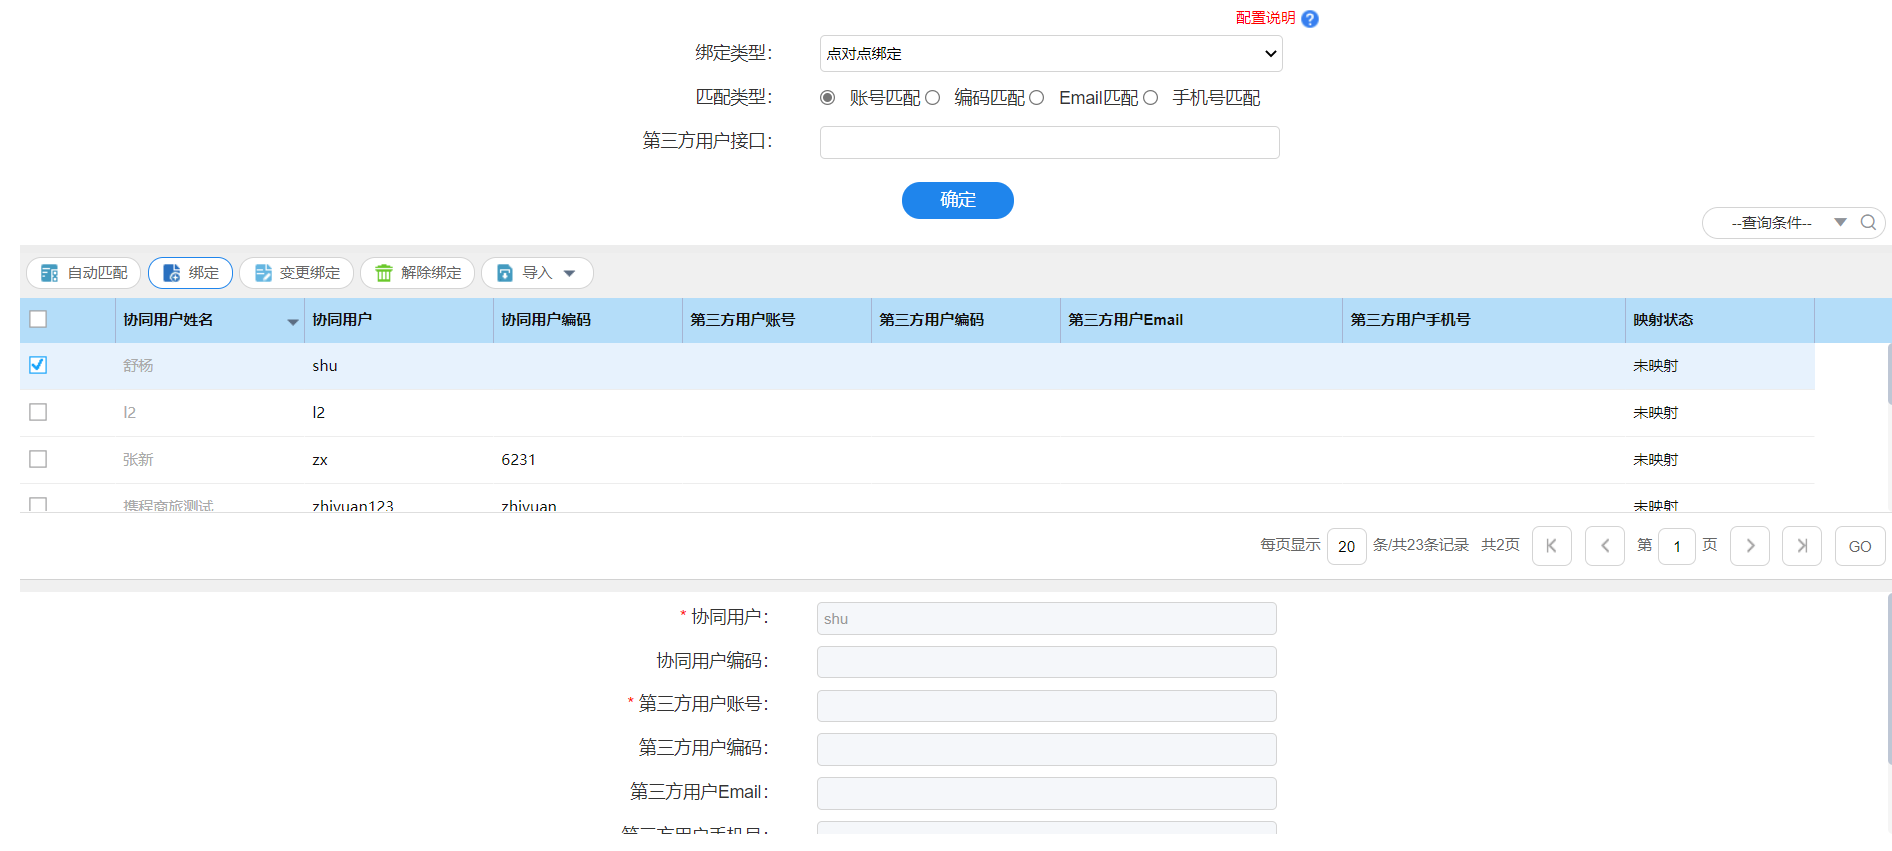Click the blue 确定 button
The width and height of the screenshot is (1892, 851).
[x=957, y=200]
